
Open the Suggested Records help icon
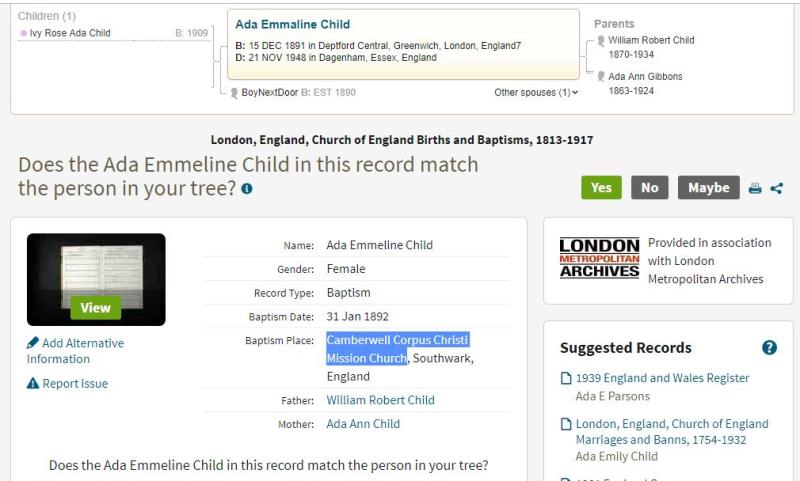coord(769,347)
